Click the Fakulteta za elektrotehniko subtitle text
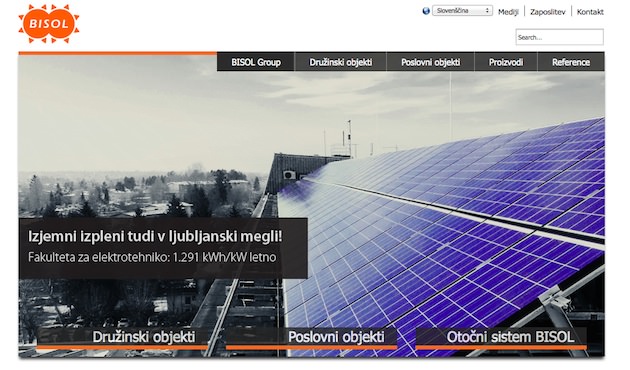 click(x=152, y=257)
